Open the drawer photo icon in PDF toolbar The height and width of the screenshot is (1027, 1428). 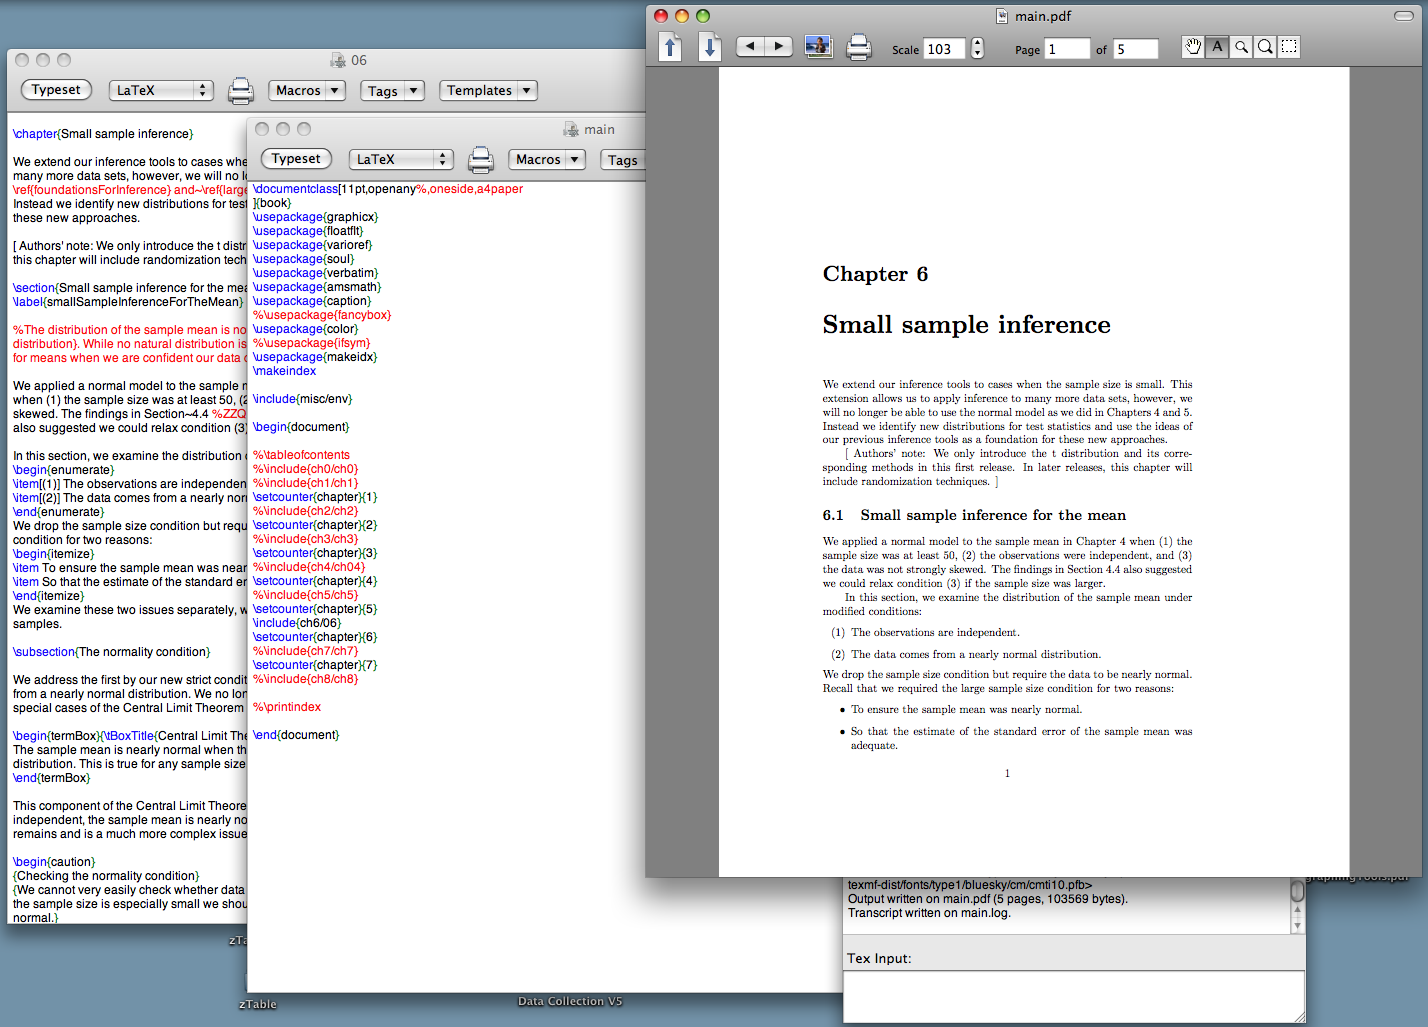coord(819,47)
